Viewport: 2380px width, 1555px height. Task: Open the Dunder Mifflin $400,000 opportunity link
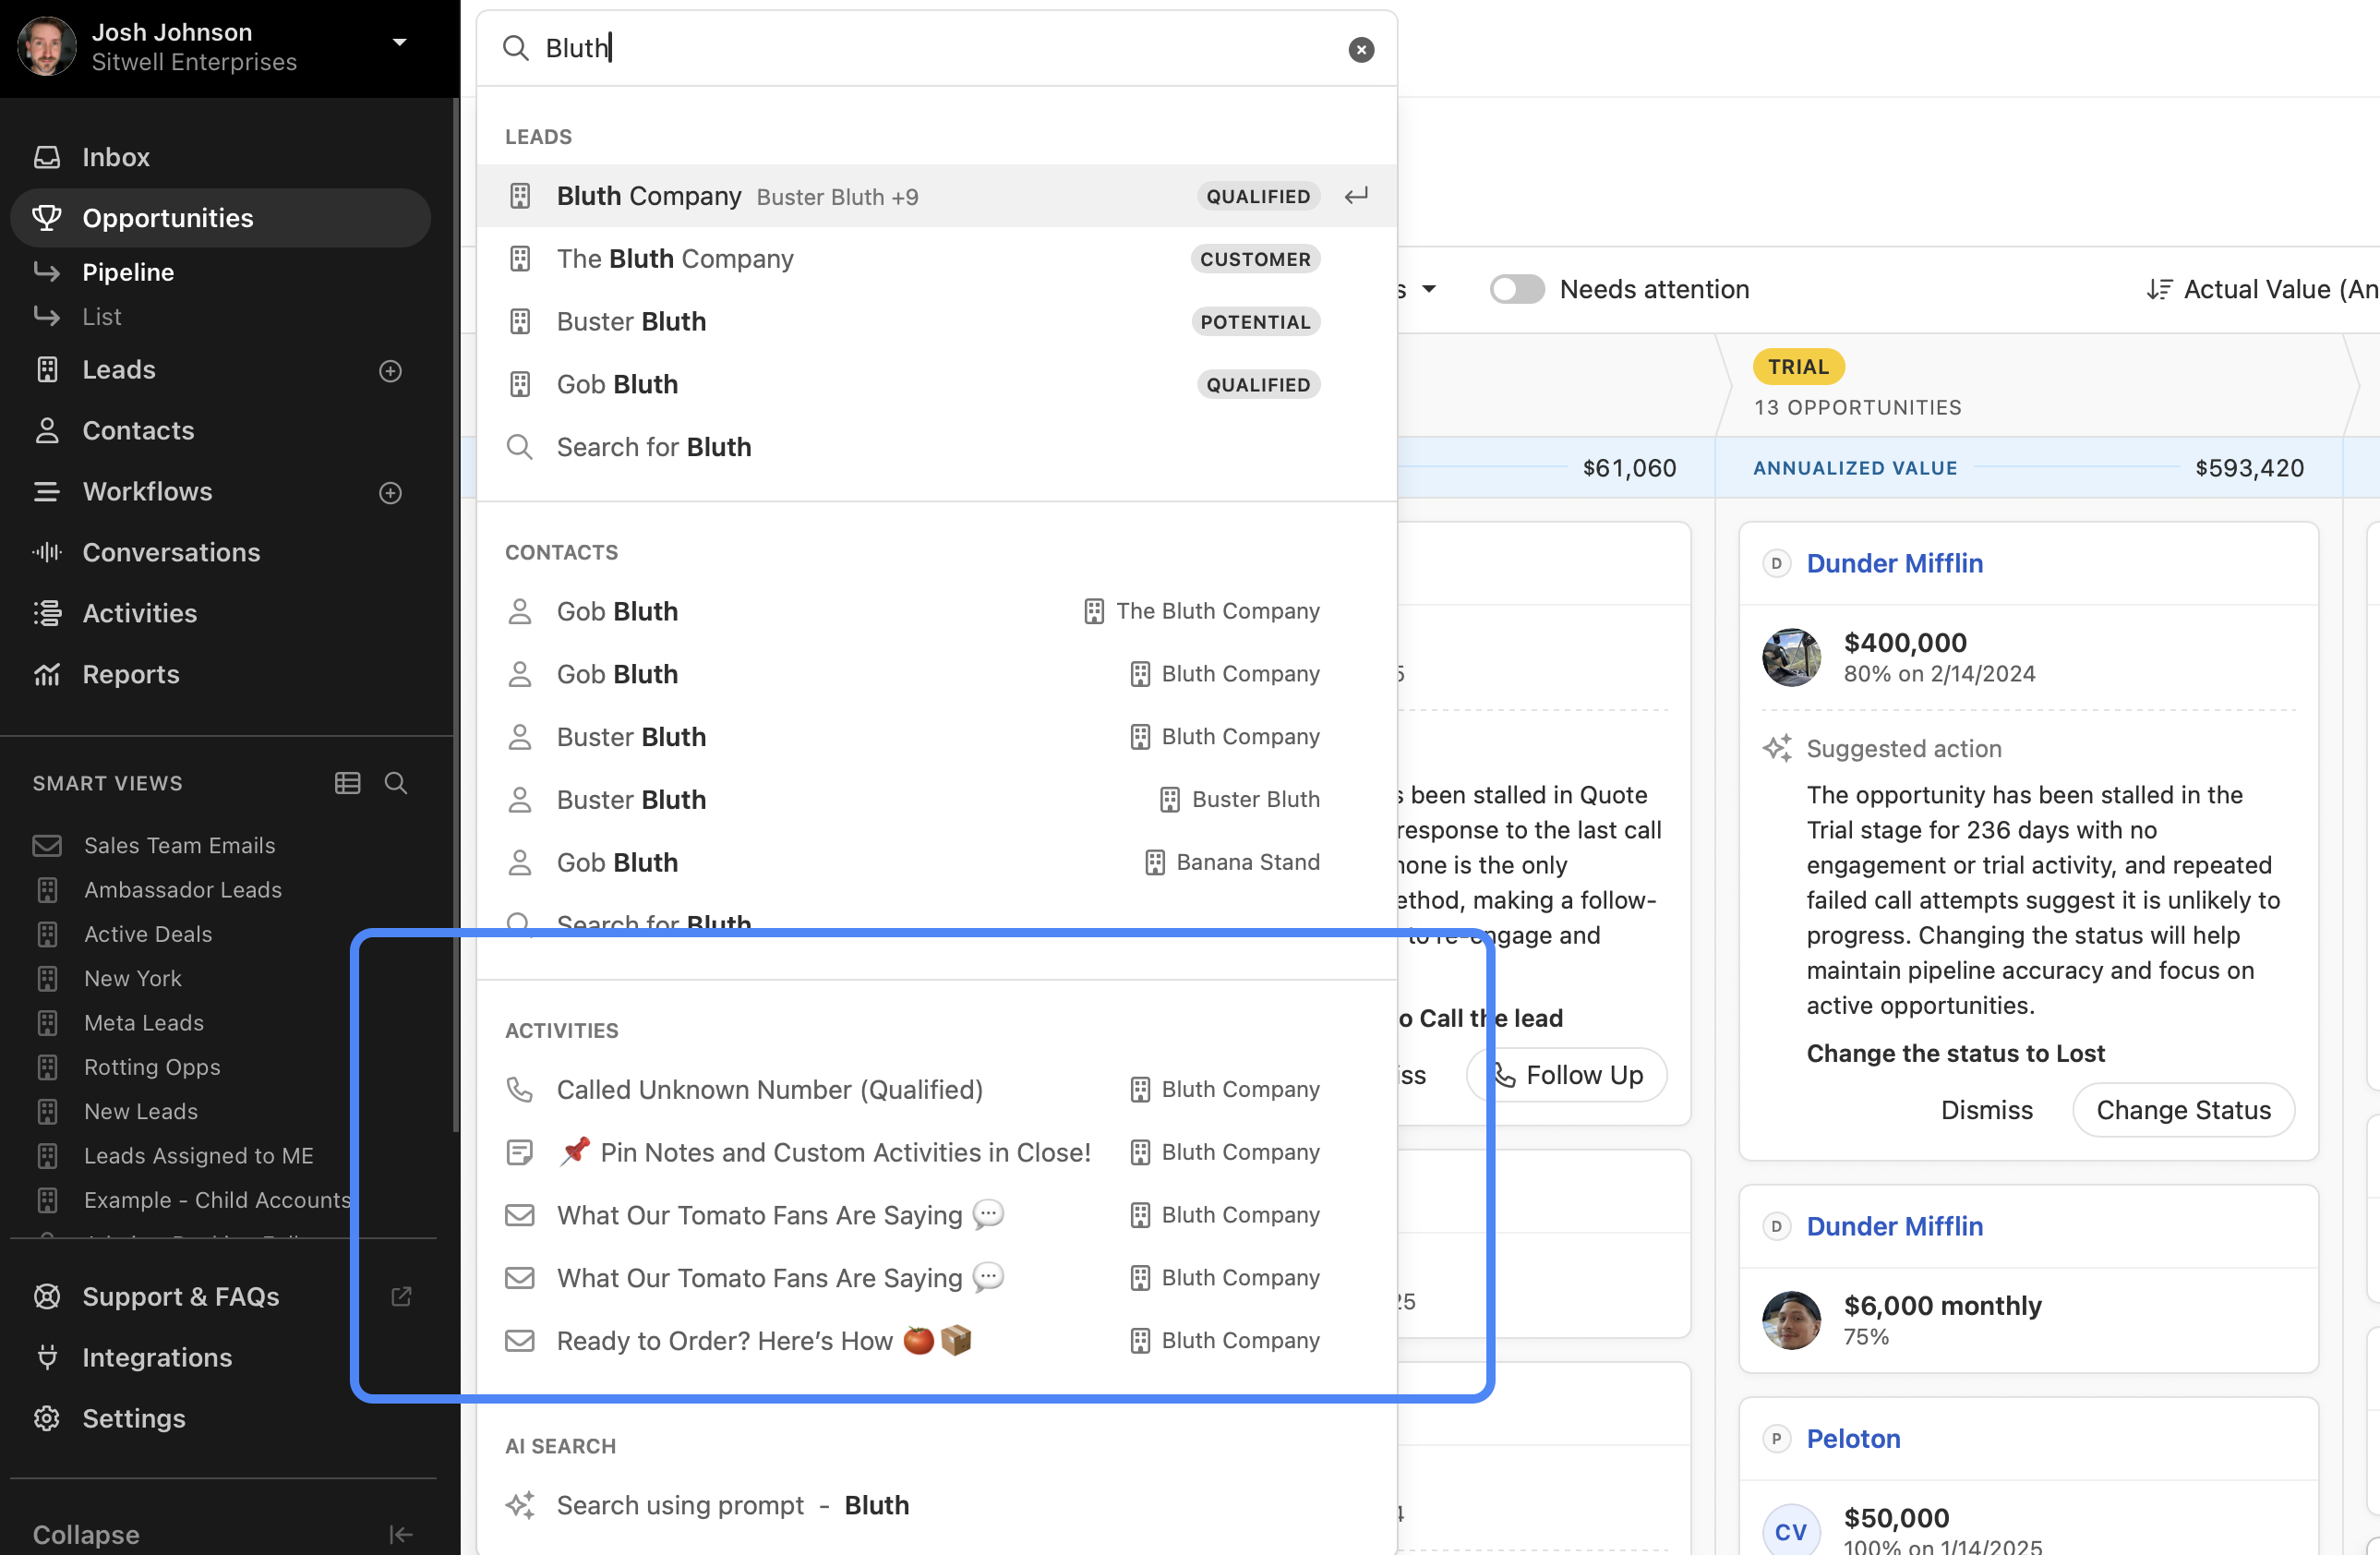pyautogui.click(x=1894, y=563)
